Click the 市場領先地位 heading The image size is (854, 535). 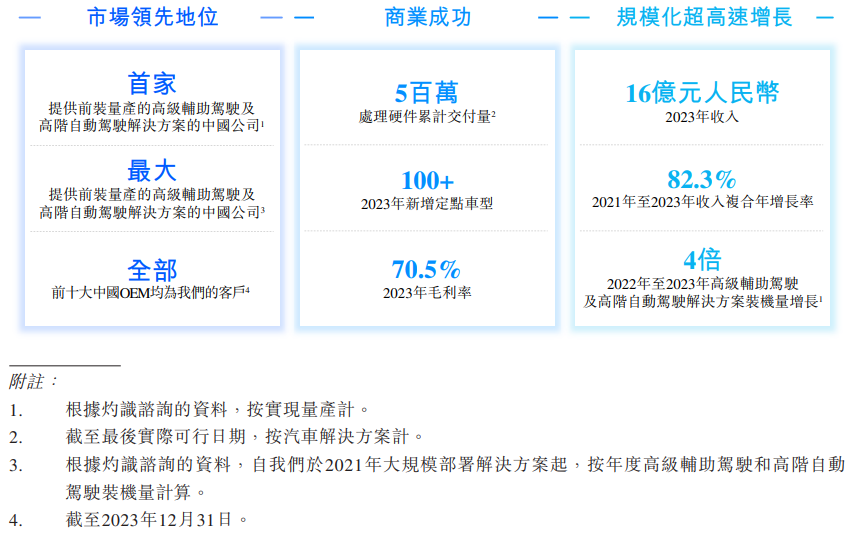click(x=152, y=17)
